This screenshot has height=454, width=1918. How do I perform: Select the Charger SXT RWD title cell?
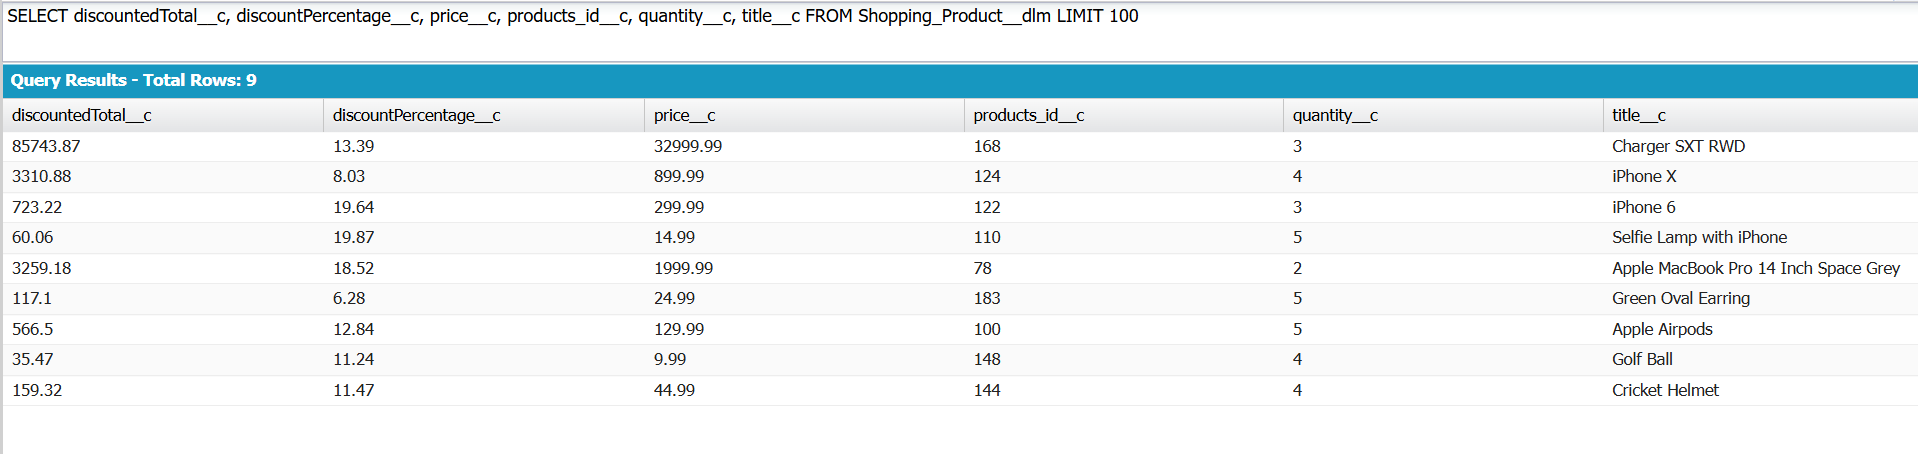1678,146
